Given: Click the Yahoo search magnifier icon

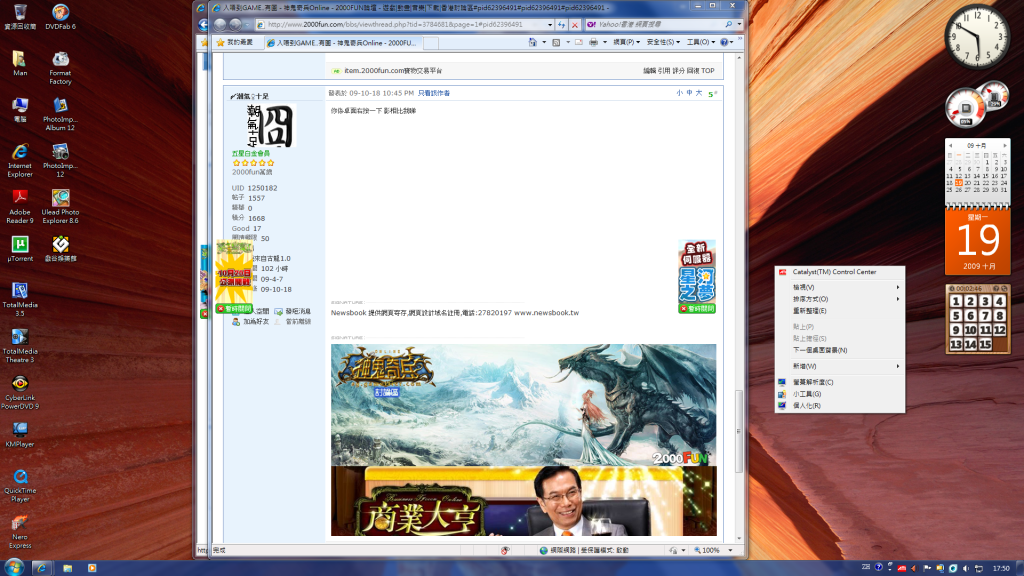Looking at the screenshot, I should (x=729, y=25).
